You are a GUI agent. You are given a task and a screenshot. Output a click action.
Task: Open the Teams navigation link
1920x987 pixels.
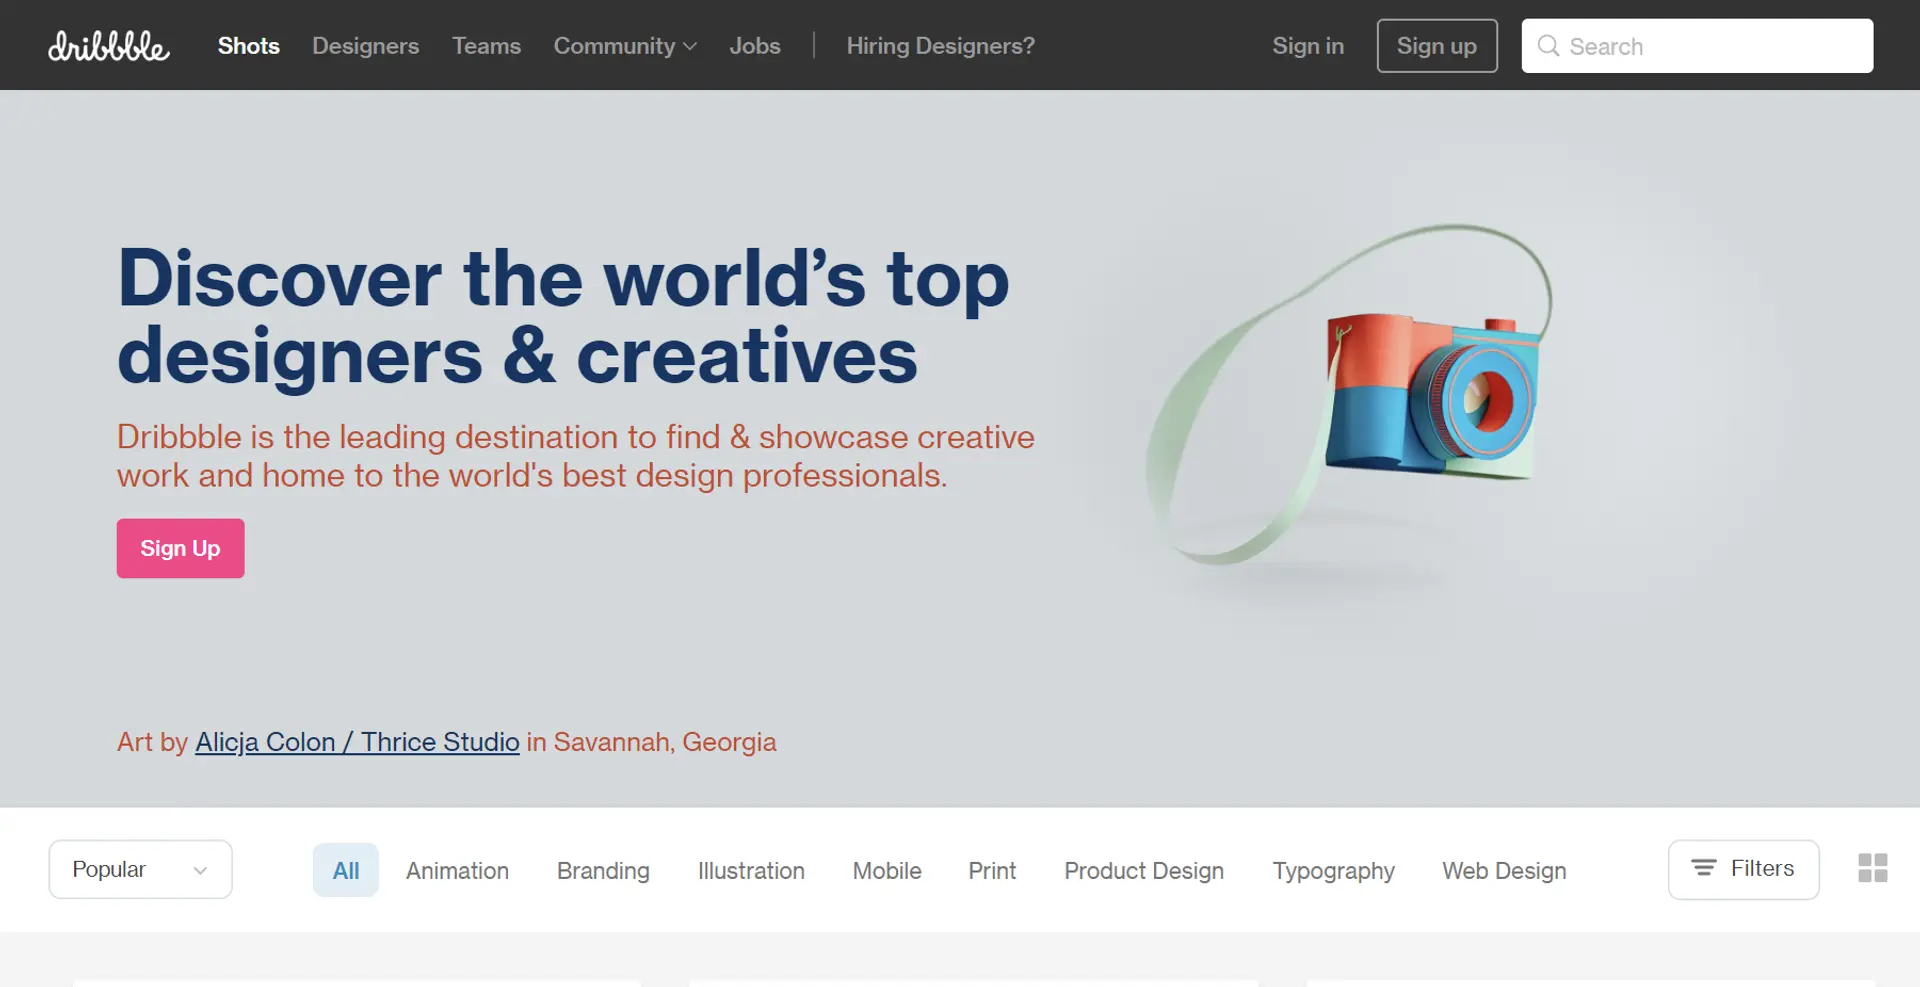tap(486, 46)
